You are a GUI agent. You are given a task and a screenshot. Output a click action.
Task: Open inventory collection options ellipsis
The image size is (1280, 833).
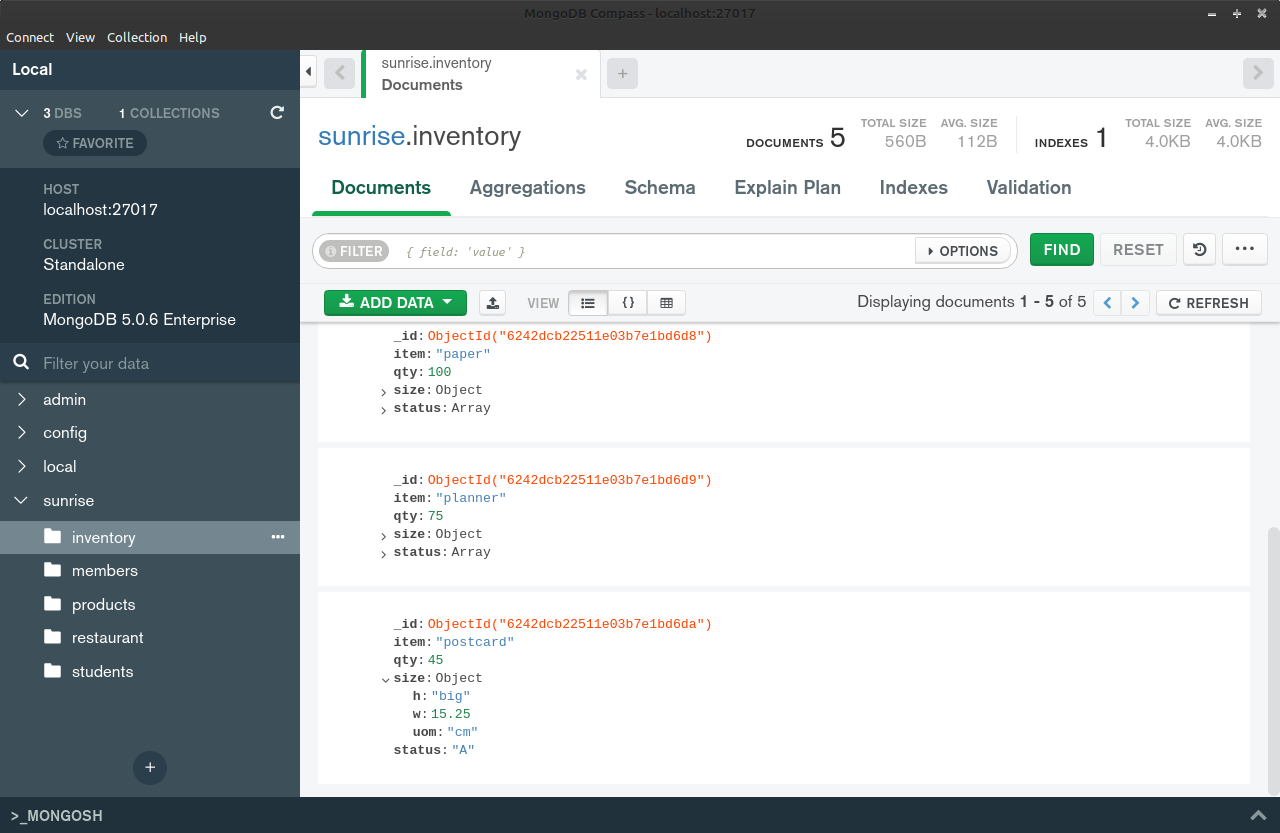pyautogui.click(x=278, y=537)
